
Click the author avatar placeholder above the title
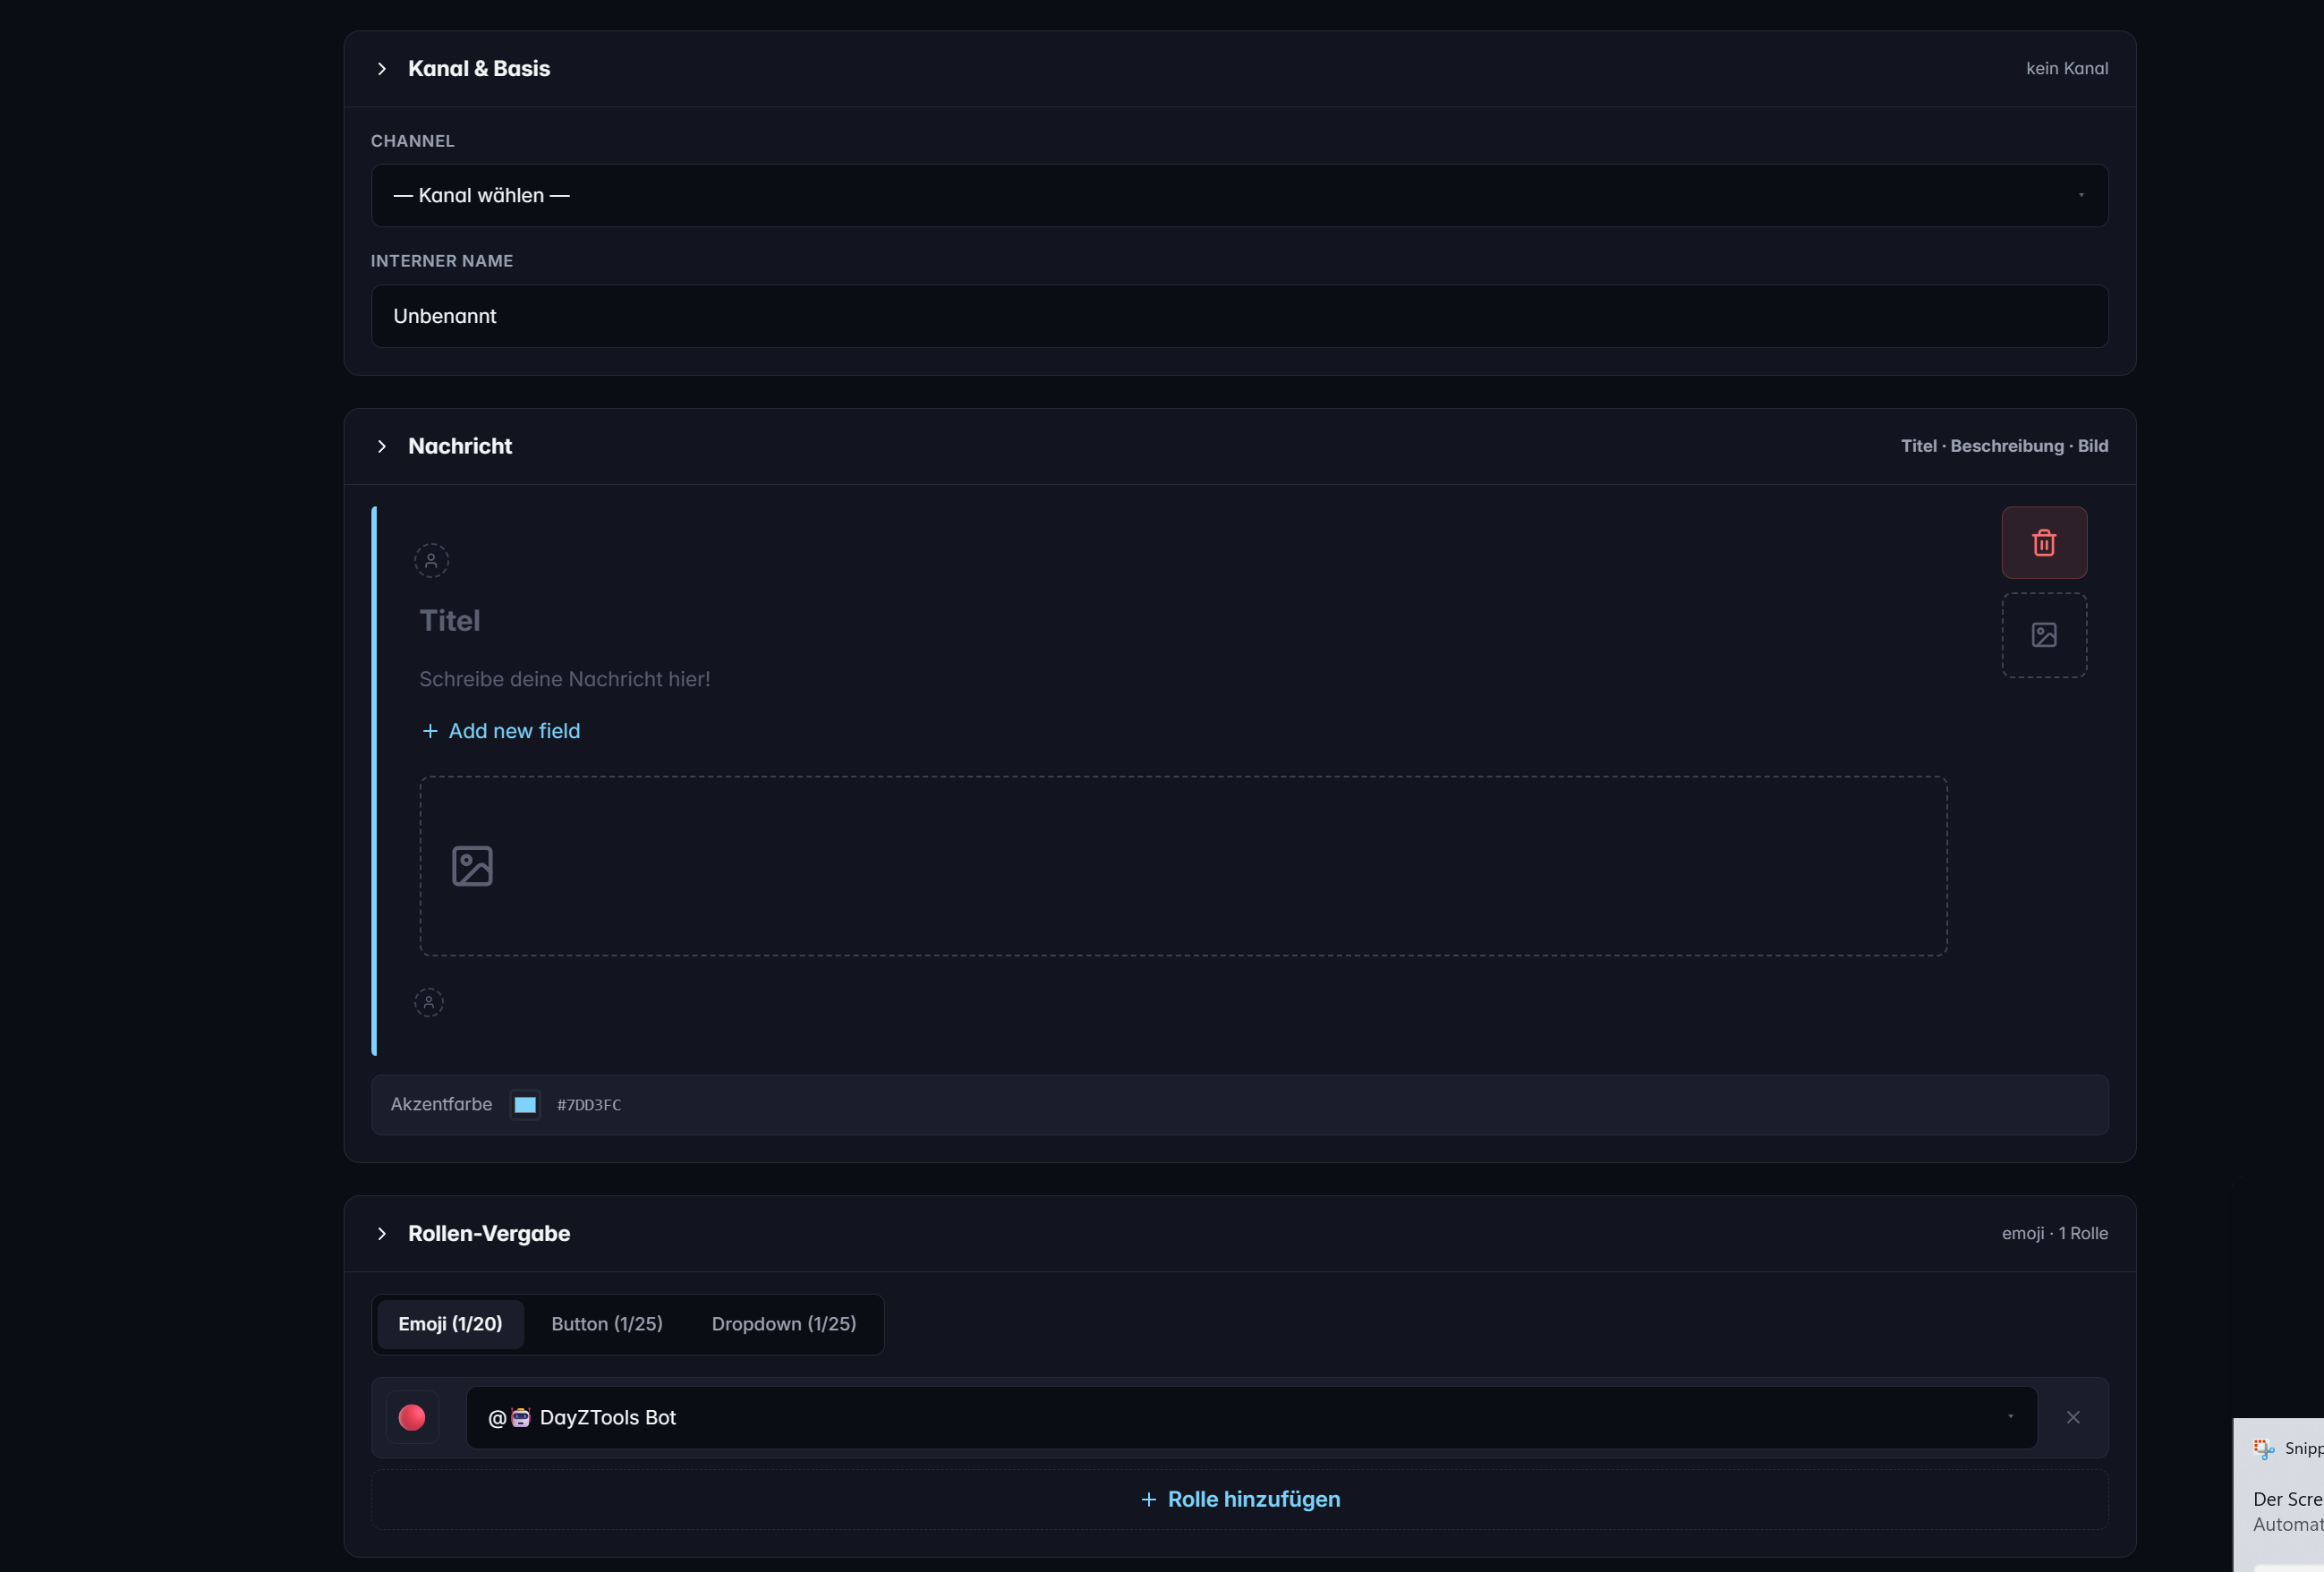tap(431, 561)
